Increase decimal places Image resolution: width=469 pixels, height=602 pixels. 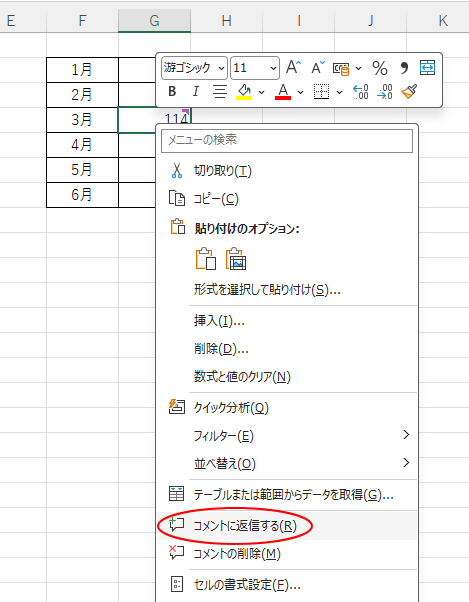tap(361, 92)
